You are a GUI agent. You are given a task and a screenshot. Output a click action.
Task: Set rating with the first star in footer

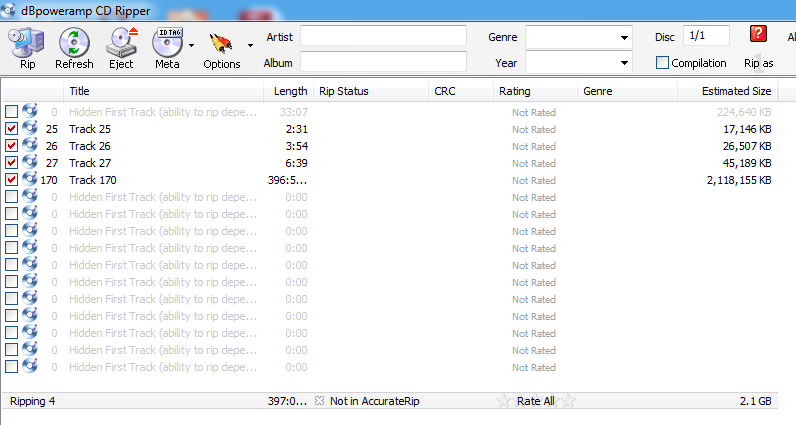[503, 401]
